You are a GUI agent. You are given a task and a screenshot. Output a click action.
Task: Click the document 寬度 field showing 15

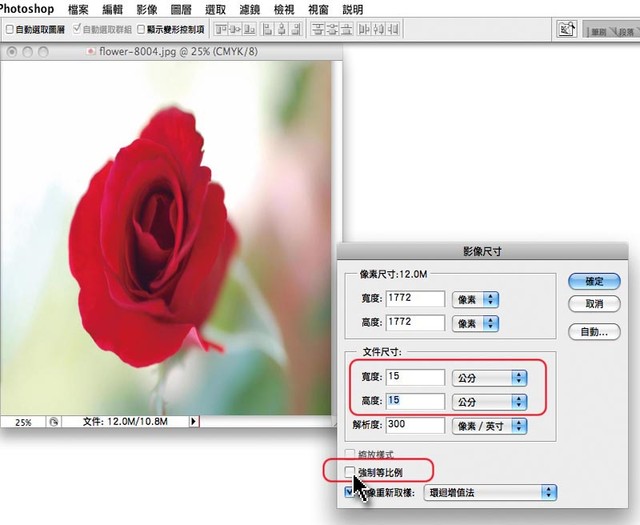click(x=415, y=377)
